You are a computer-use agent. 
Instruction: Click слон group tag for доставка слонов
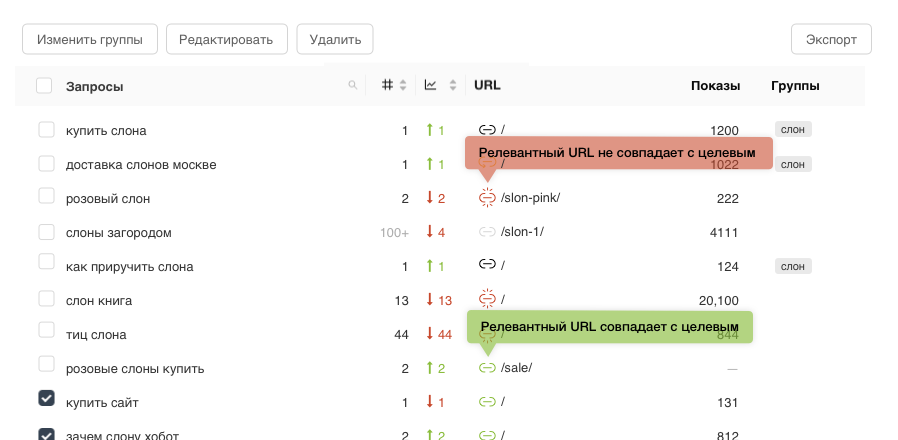tap(793, 164)
